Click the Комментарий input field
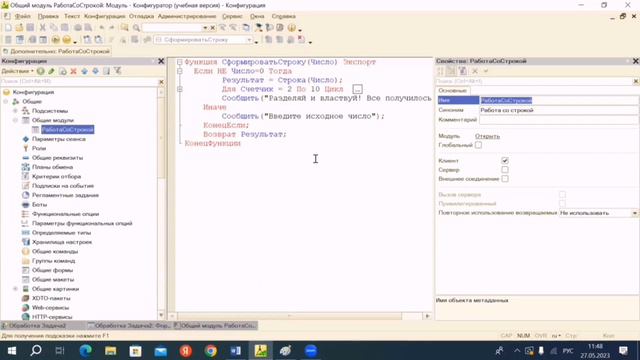The image size is (640, 360). 558,120
